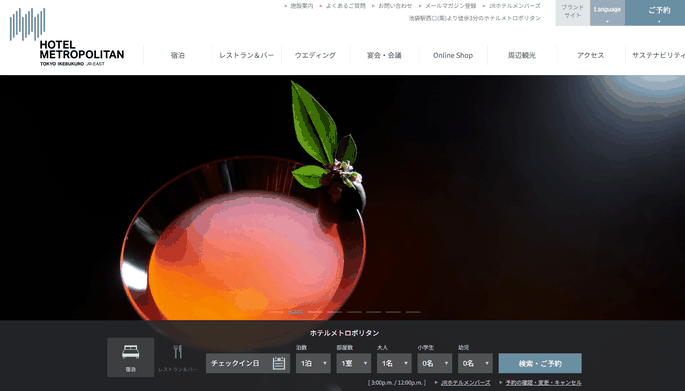
Task: Expand the Language selector
Action: point(607,13)
